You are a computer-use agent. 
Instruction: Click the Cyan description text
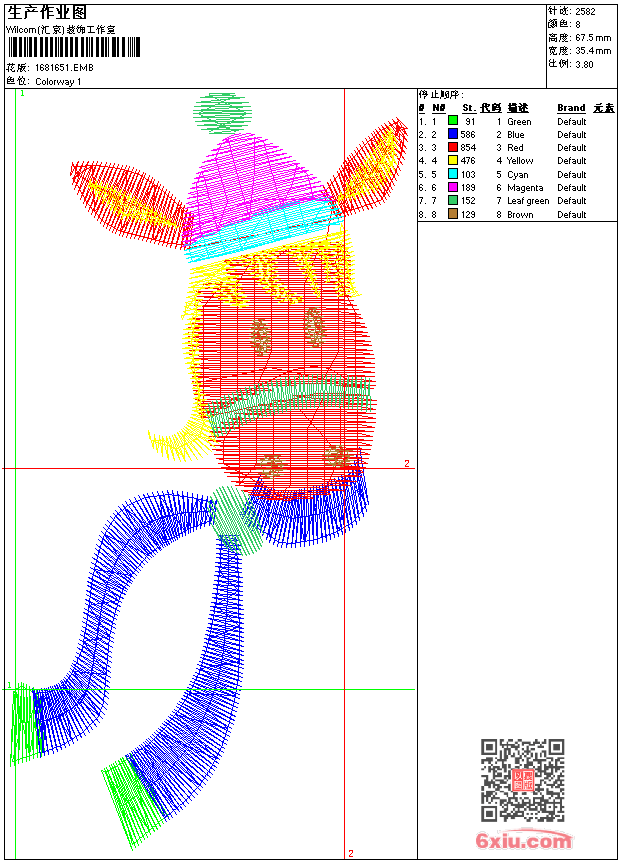click(518, 174)
